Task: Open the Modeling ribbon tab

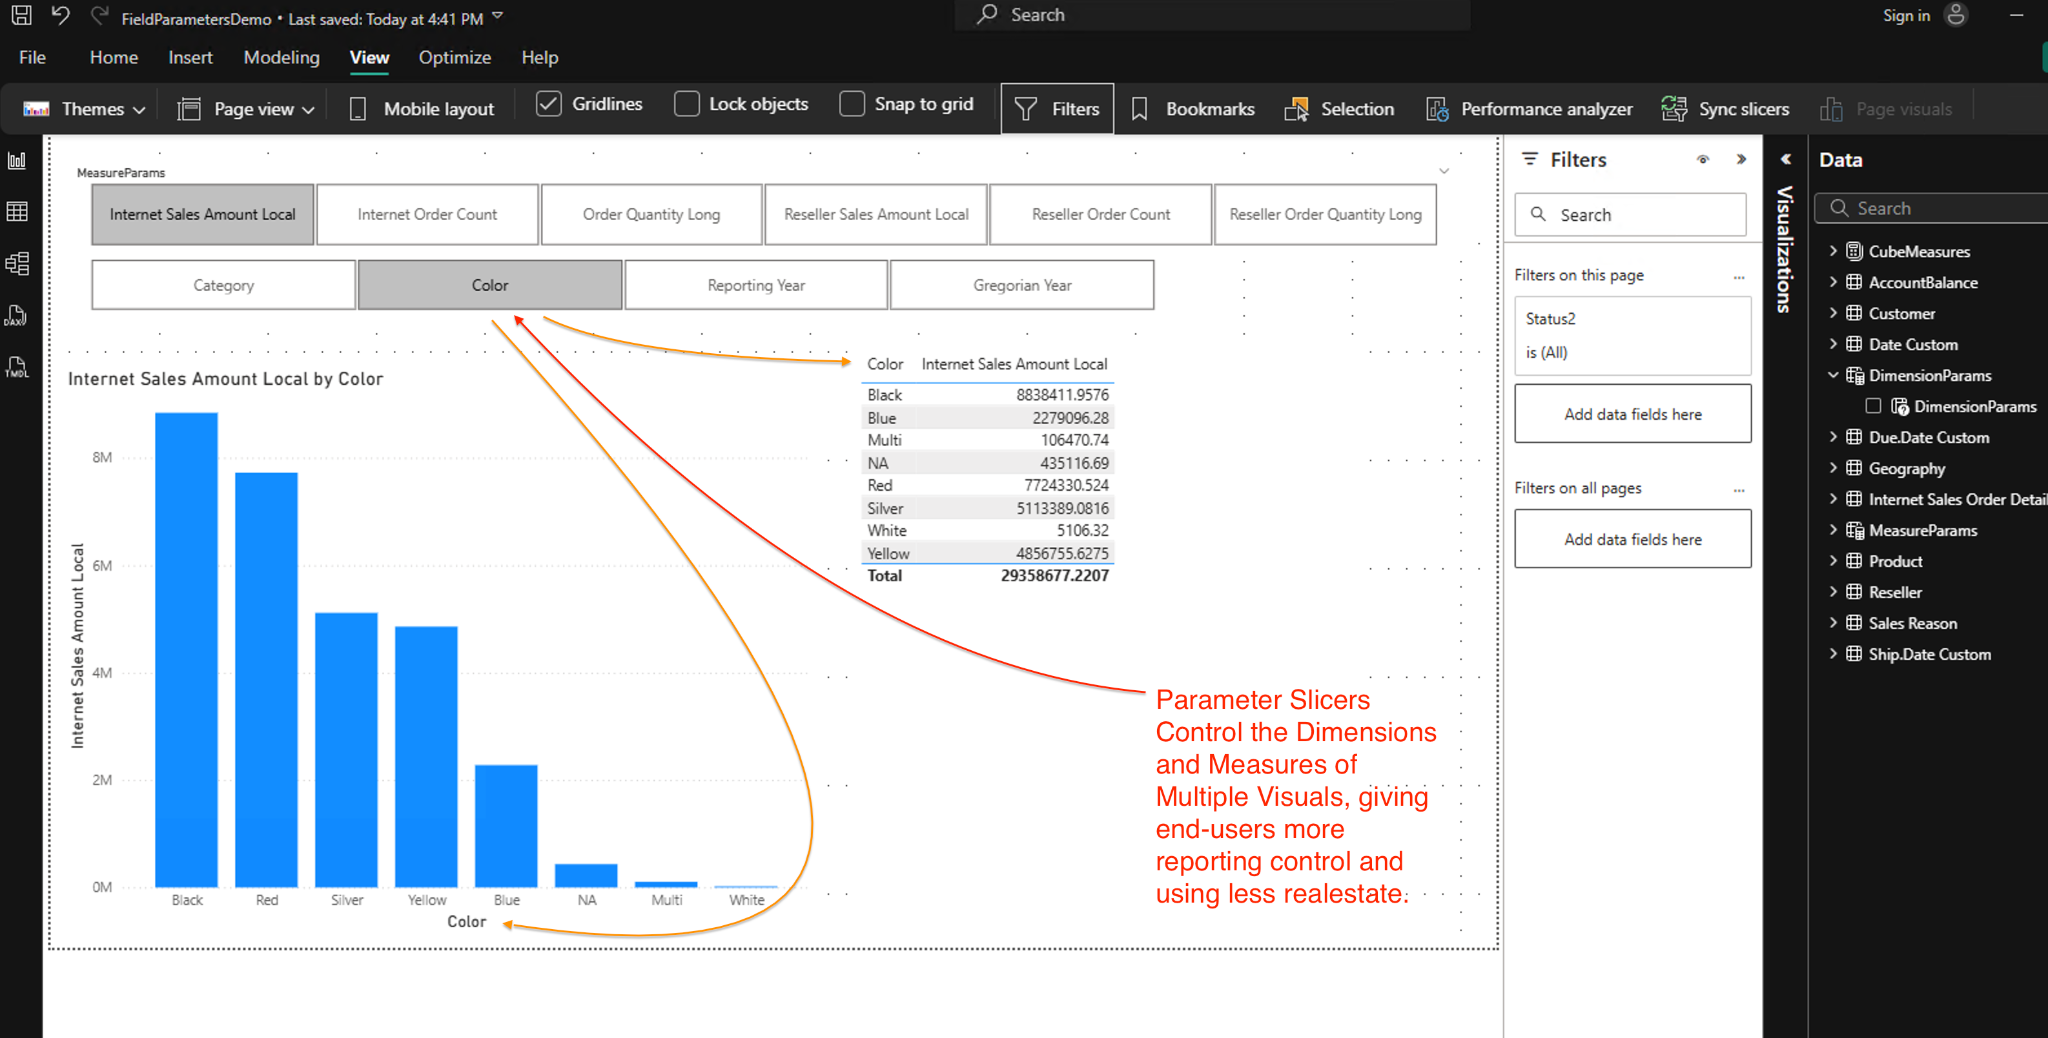Action: pyautogui.click(x=281, y=58)
